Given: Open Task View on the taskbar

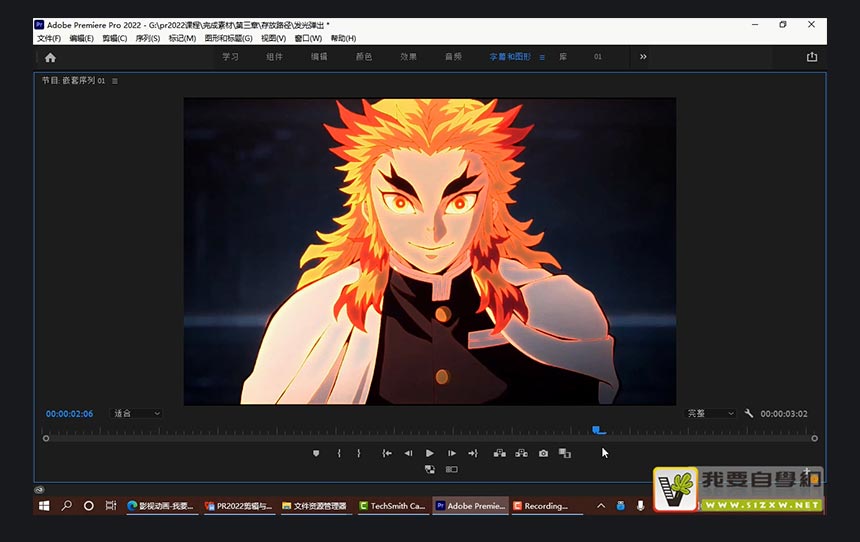Looking at the screenshot, I should click(x=110, y=505).
